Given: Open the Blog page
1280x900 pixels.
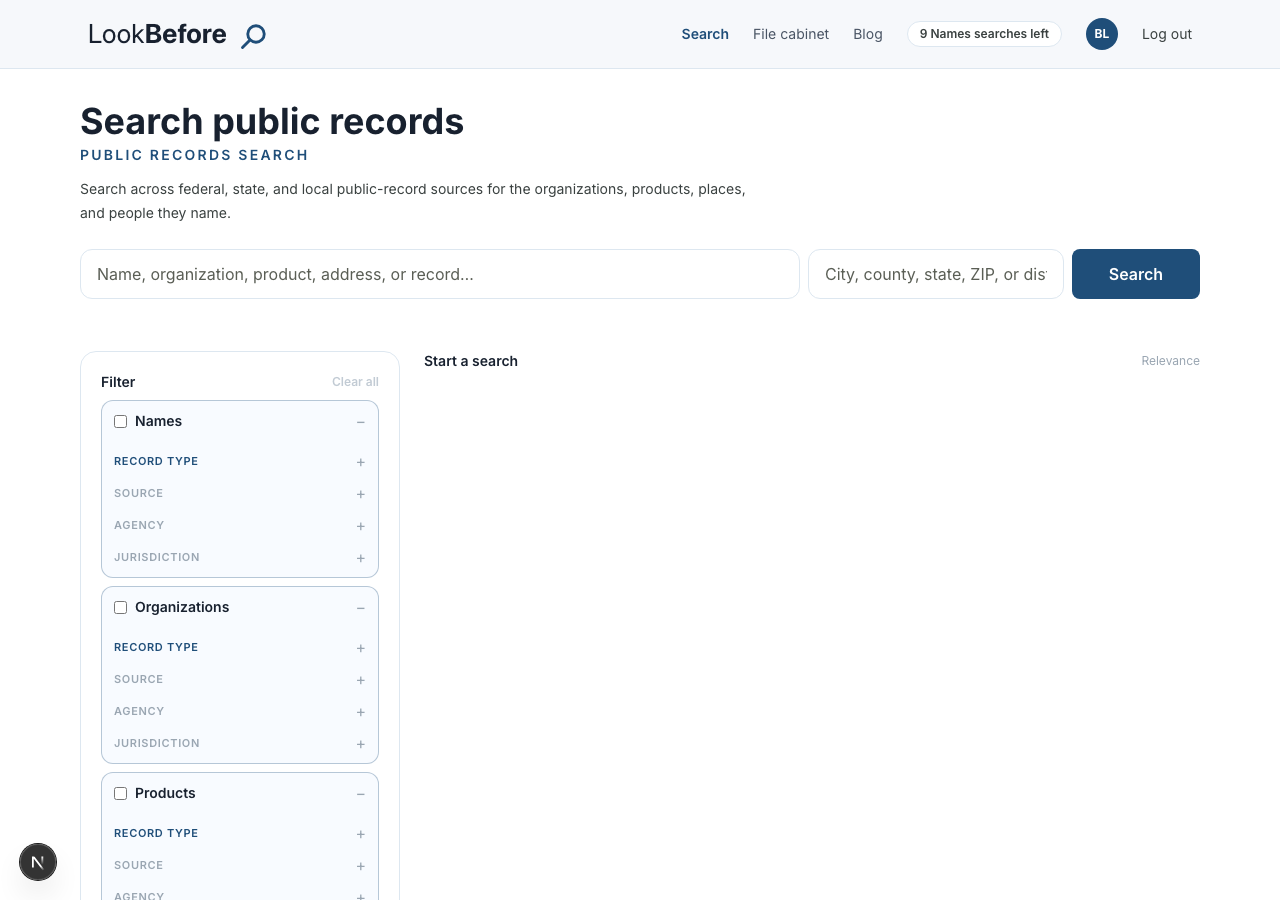Looking at the screenshot, I should pos(868,34).
